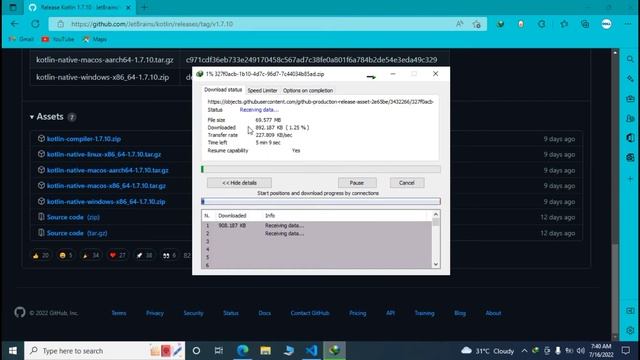Click the Downloaded column header
Viewport: 640px width, 360px height.
tap(232, 216)
